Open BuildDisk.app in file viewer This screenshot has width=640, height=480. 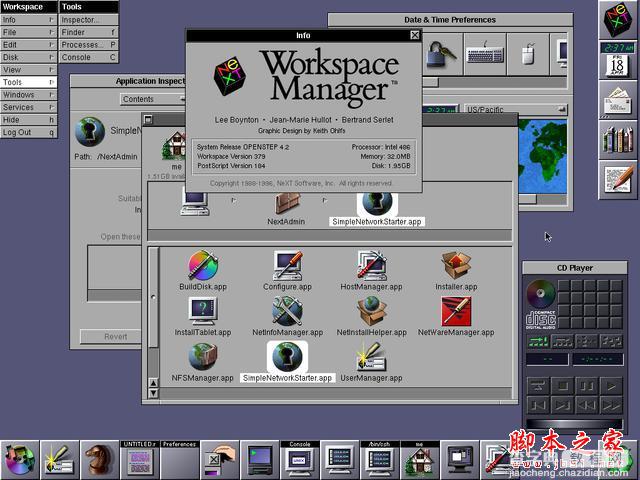tap(203, 266)
